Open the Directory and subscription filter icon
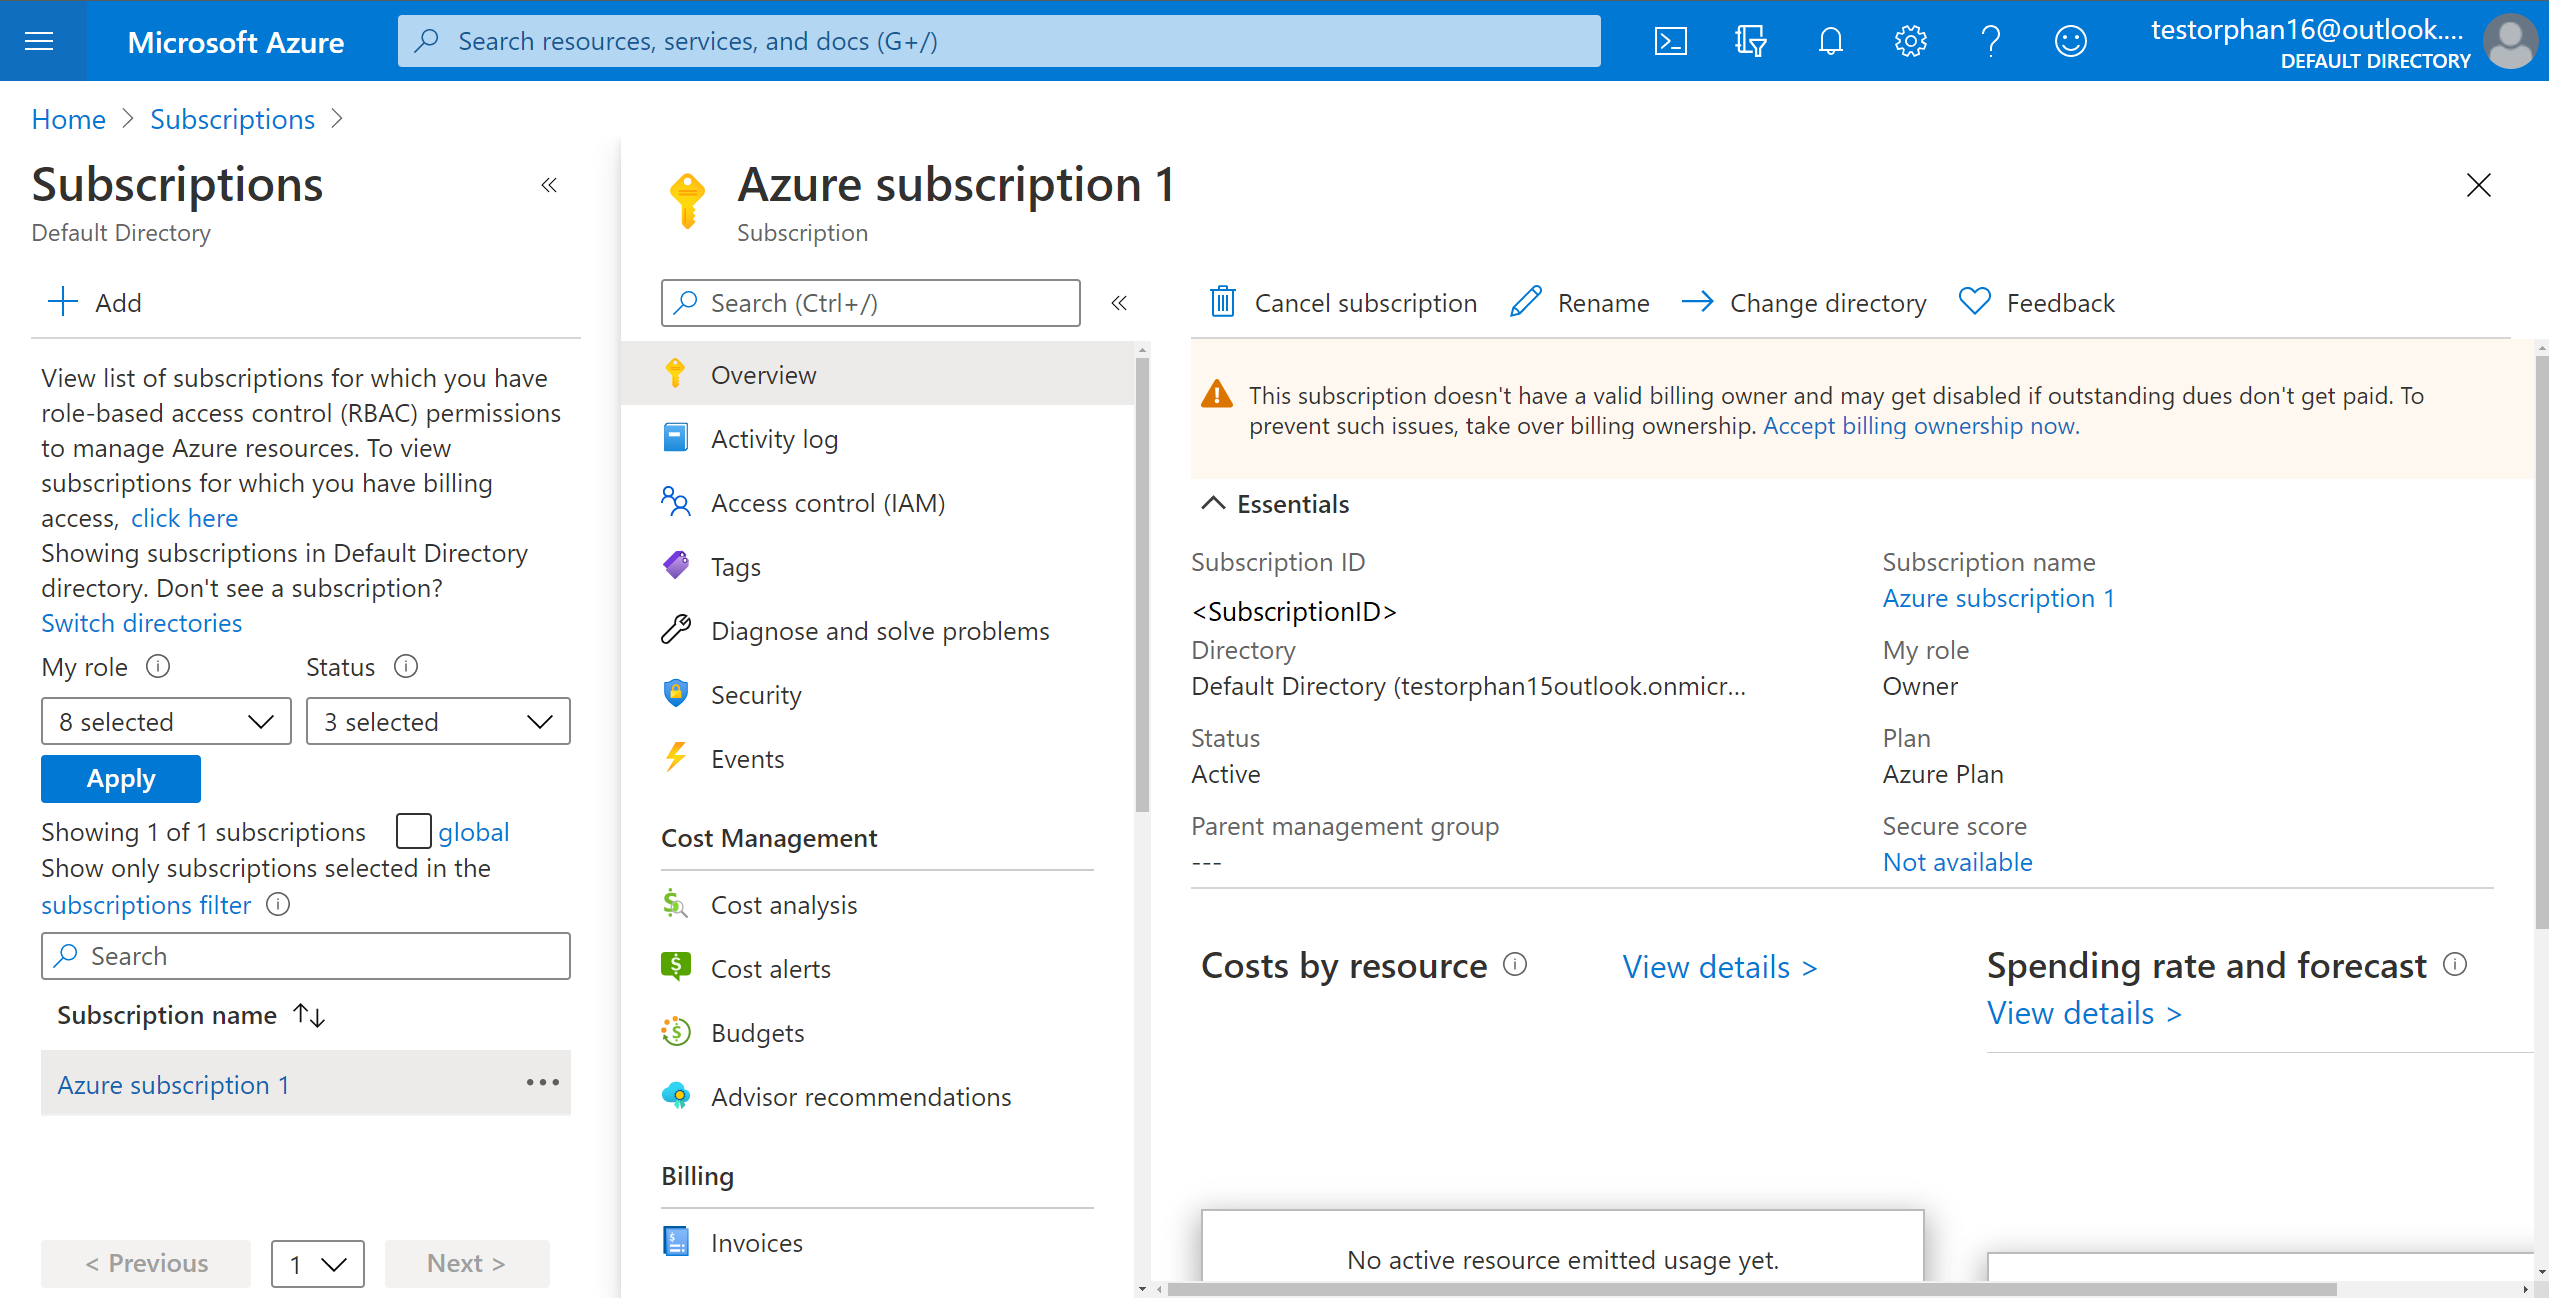 1750,41
